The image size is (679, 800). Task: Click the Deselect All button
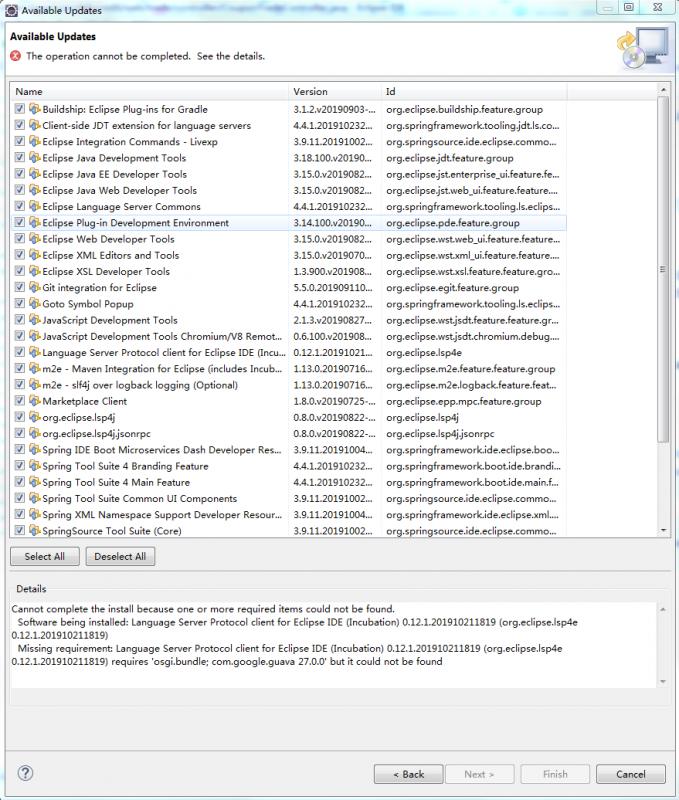[120, 557]
